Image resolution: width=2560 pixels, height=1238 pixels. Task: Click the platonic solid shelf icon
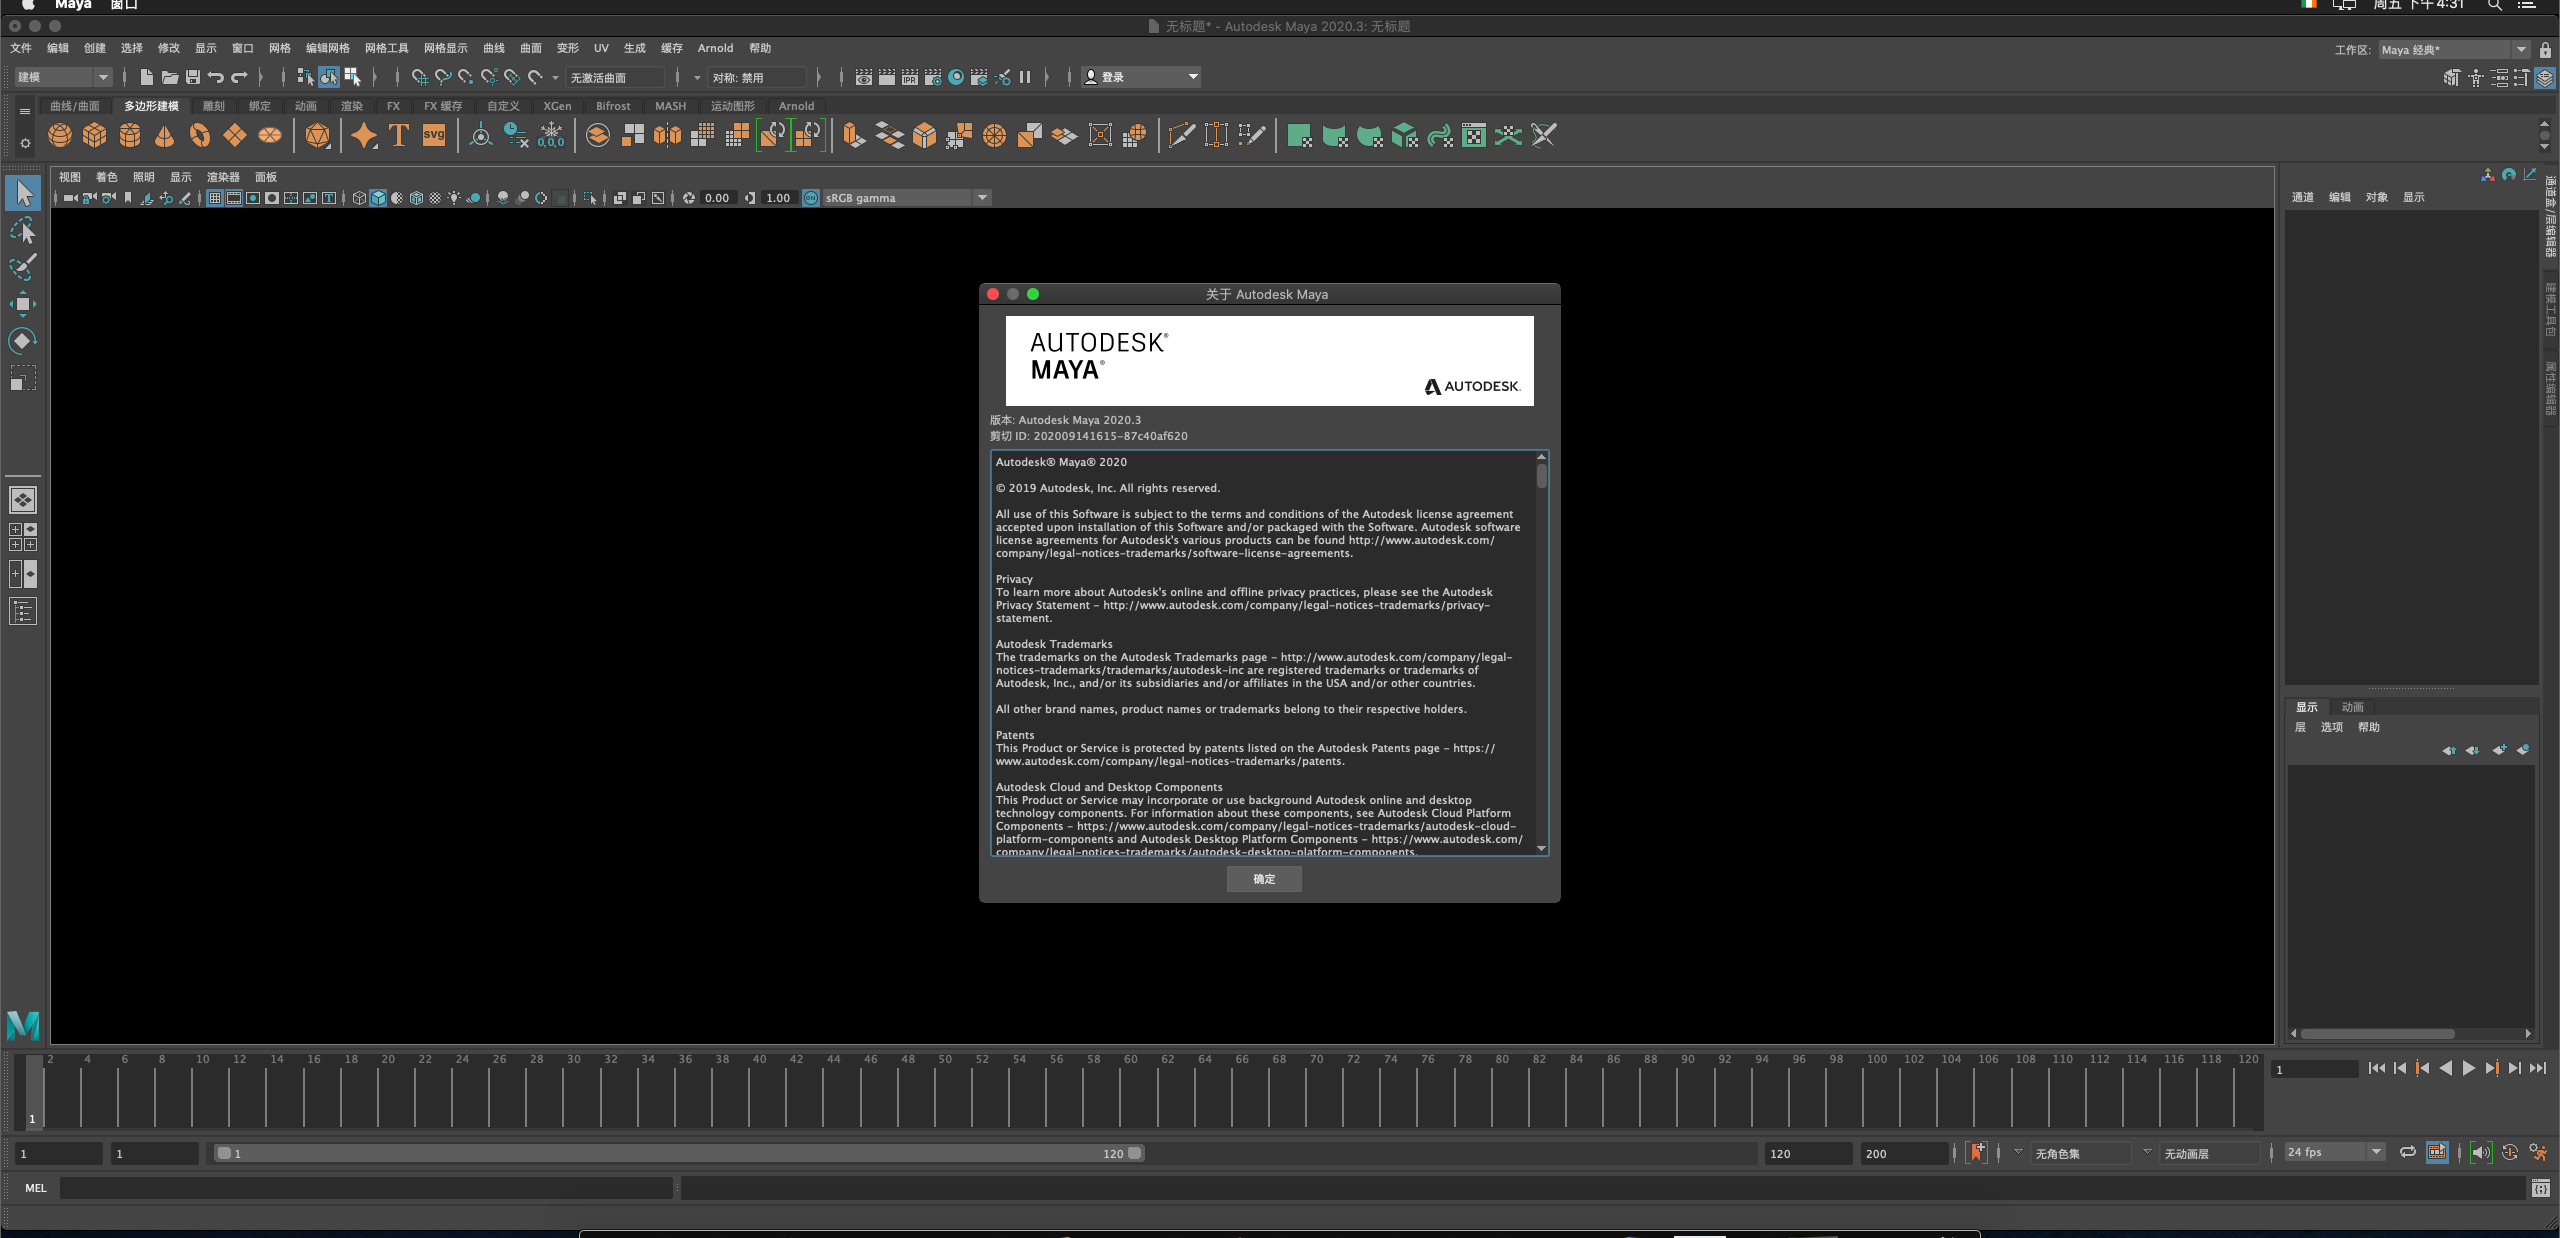pos(318,135)
